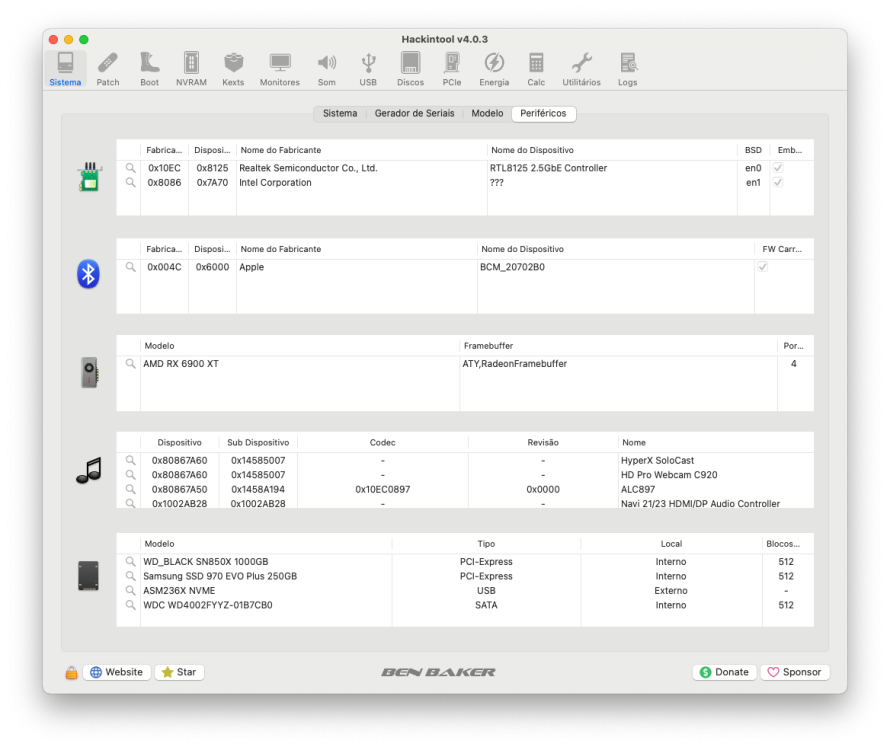This screenshot has width=890, height=750.
Task: Open the Logs toolbar section
Action: (627, 69)
